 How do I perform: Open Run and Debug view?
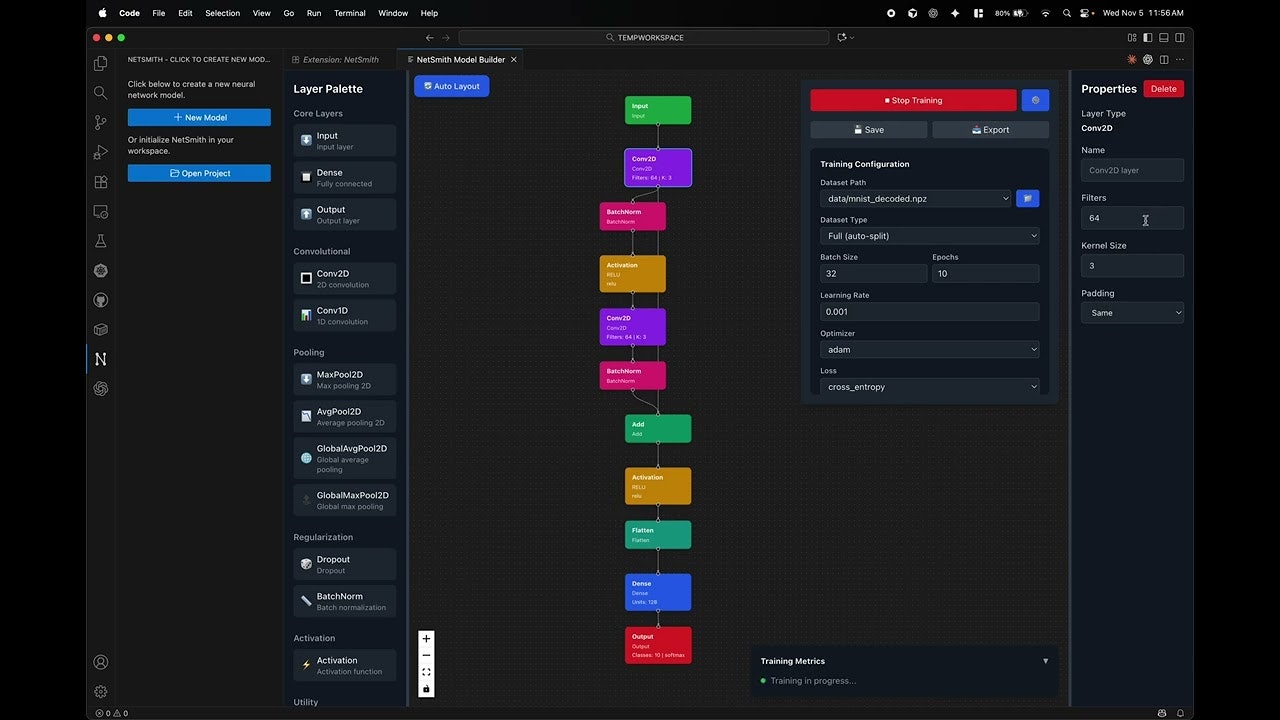pyautogui.click(x=100, y=153)
